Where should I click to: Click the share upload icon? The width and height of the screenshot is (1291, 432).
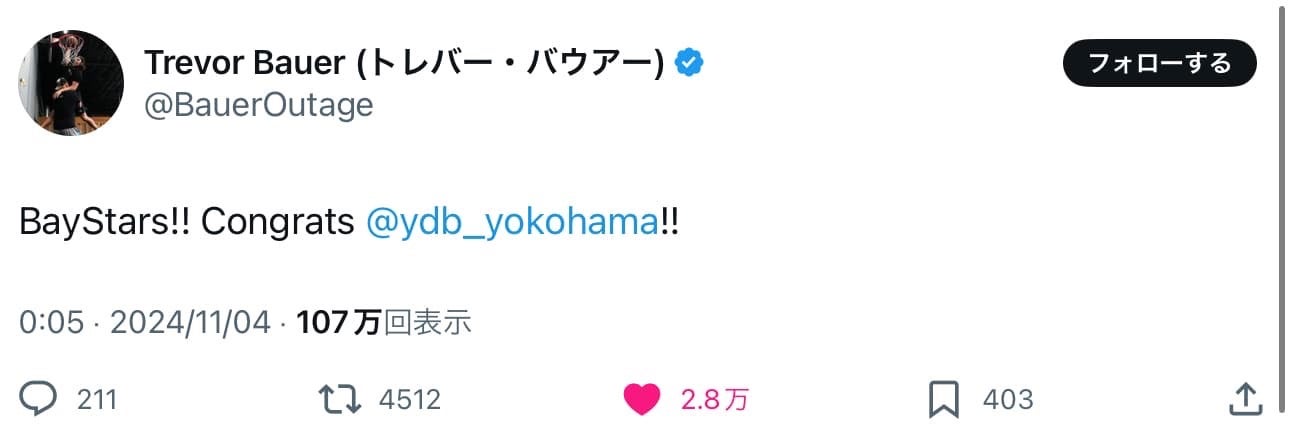[1243, 400]
